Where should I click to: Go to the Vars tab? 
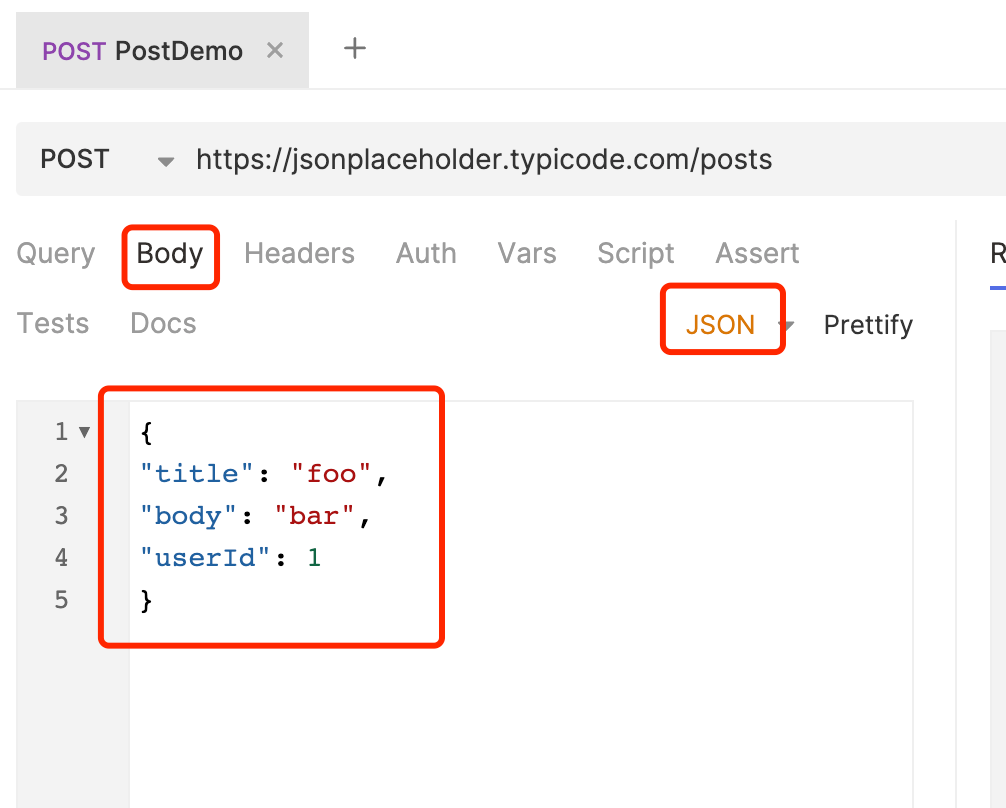pyautogui.click(x=527, y=254)
